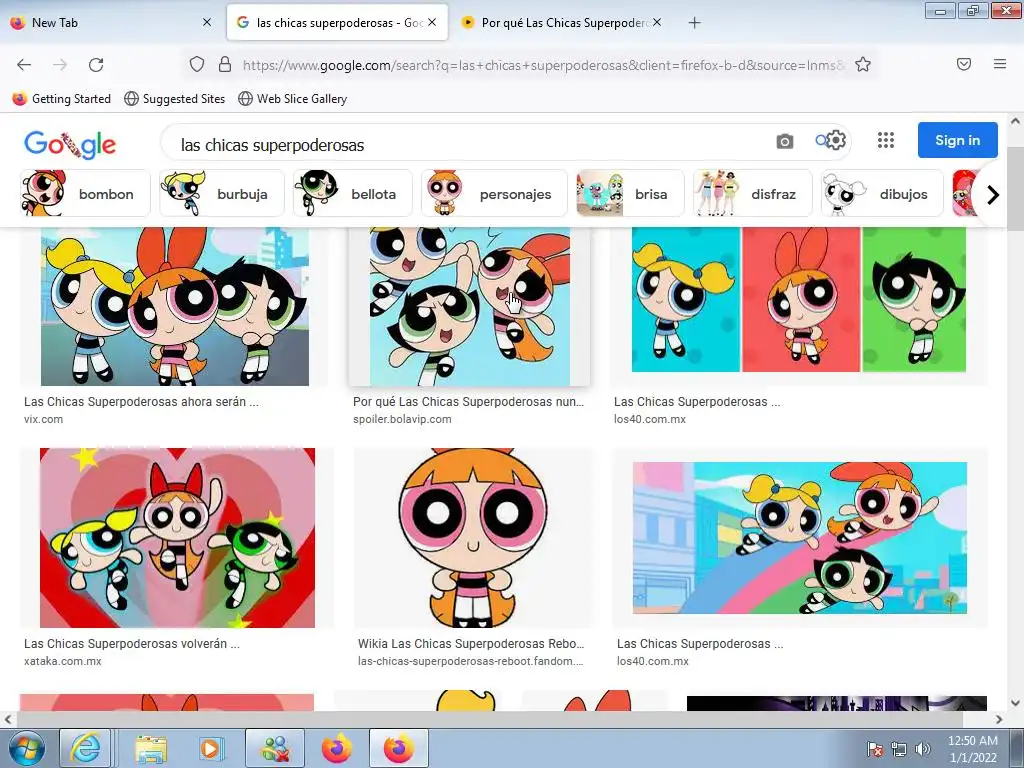Image resolution: width=1024 pixels, height=768 pixels.
Task: Open the Suggested Sites bookmark
Action: 174,99
